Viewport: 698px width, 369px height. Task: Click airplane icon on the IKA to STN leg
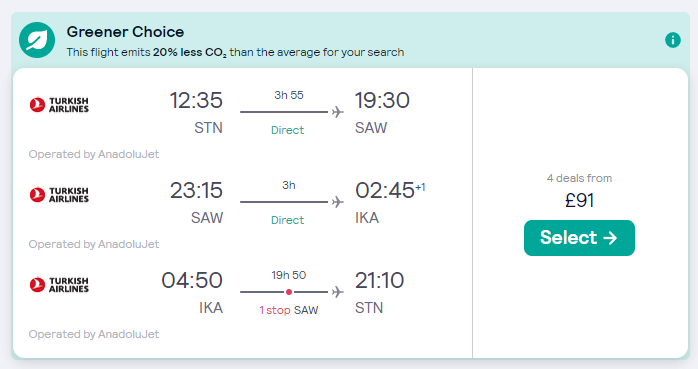click(338, 292)
